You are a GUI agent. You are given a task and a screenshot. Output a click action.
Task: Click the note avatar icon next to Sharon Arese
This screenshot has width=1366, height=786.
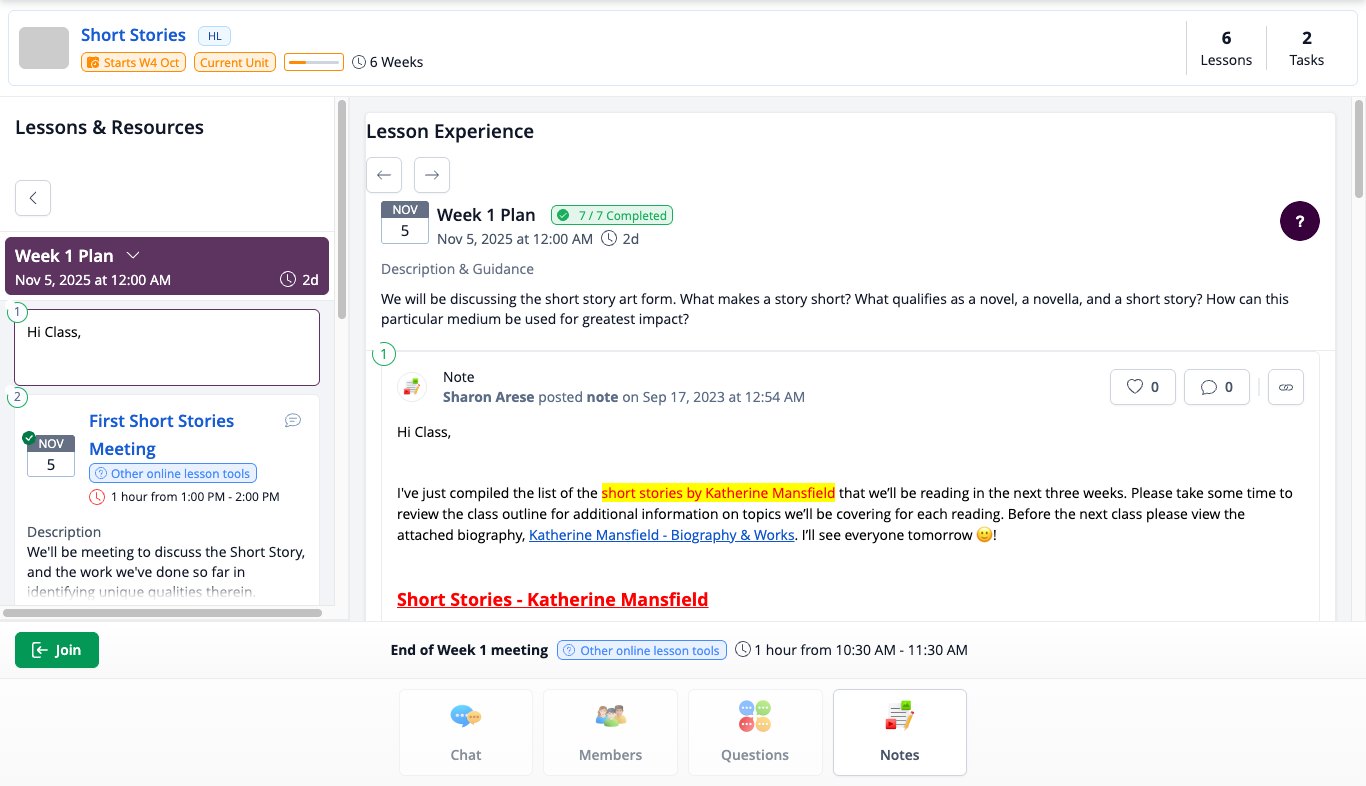(412, 387)
